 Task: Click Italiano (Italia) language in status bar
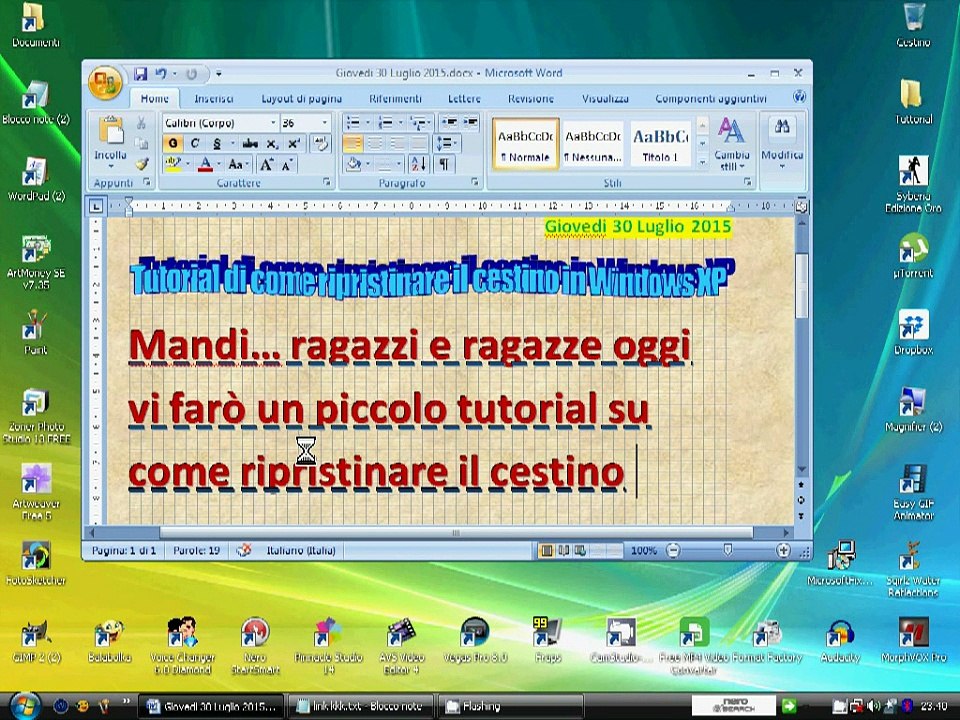coord(301,550)
